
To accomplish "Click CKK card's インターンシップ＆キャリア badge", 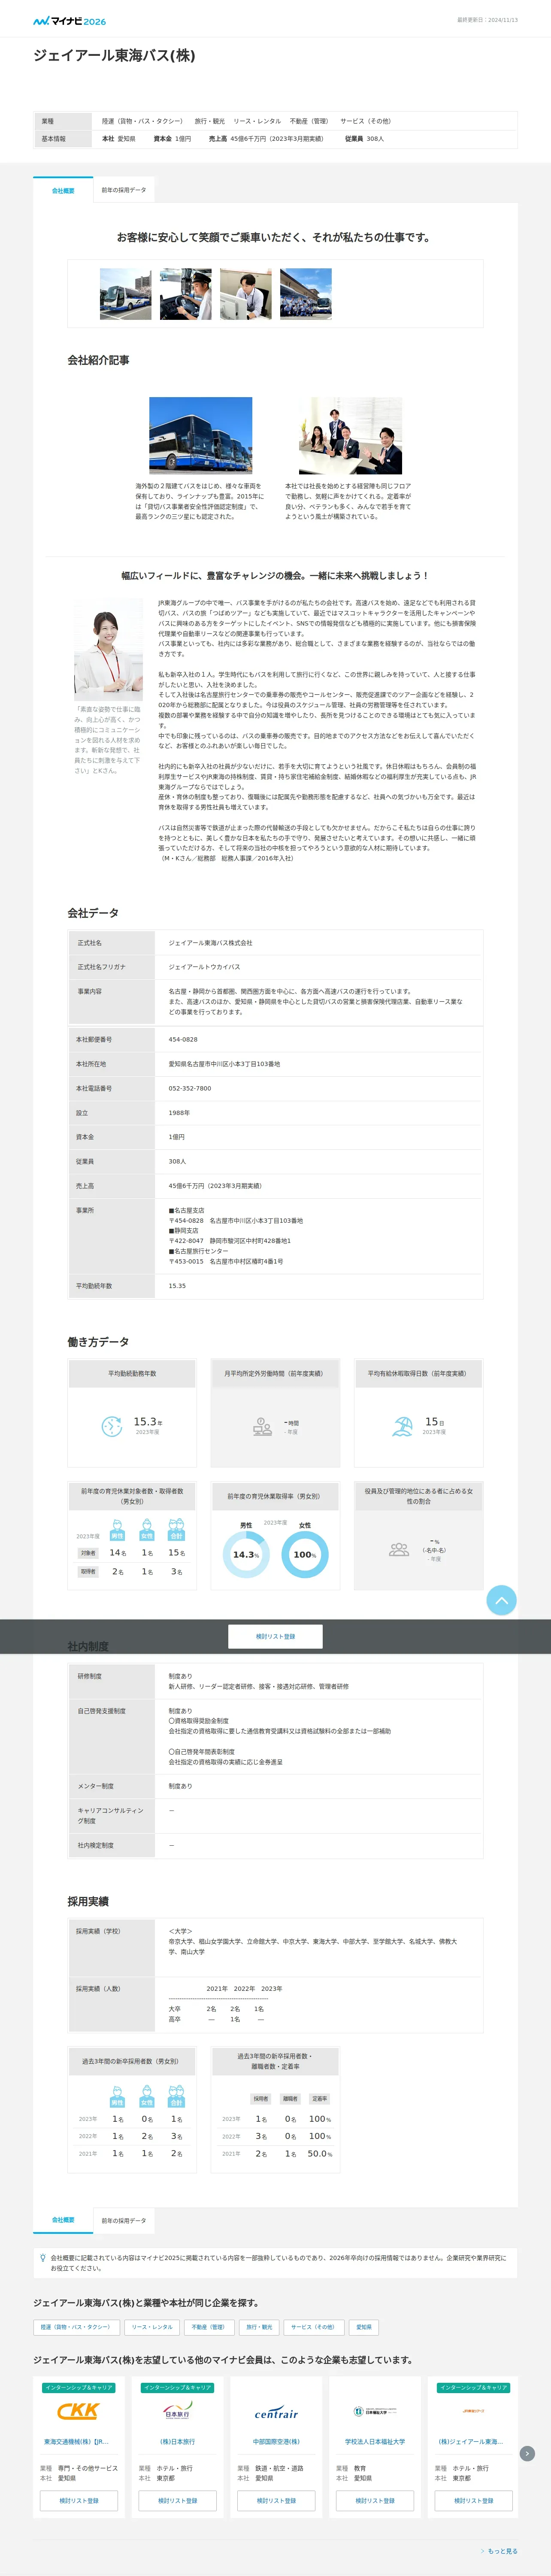I will click(x=78, y=2387).
